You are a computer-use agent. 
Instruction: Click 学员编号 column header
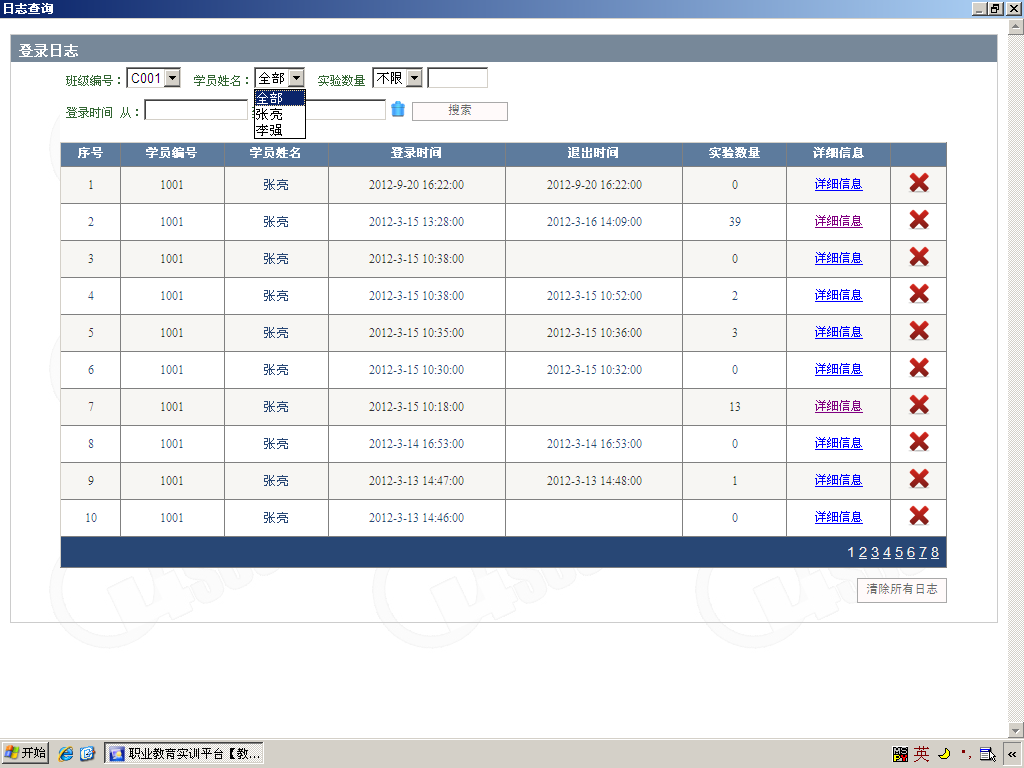pos(172,153)
